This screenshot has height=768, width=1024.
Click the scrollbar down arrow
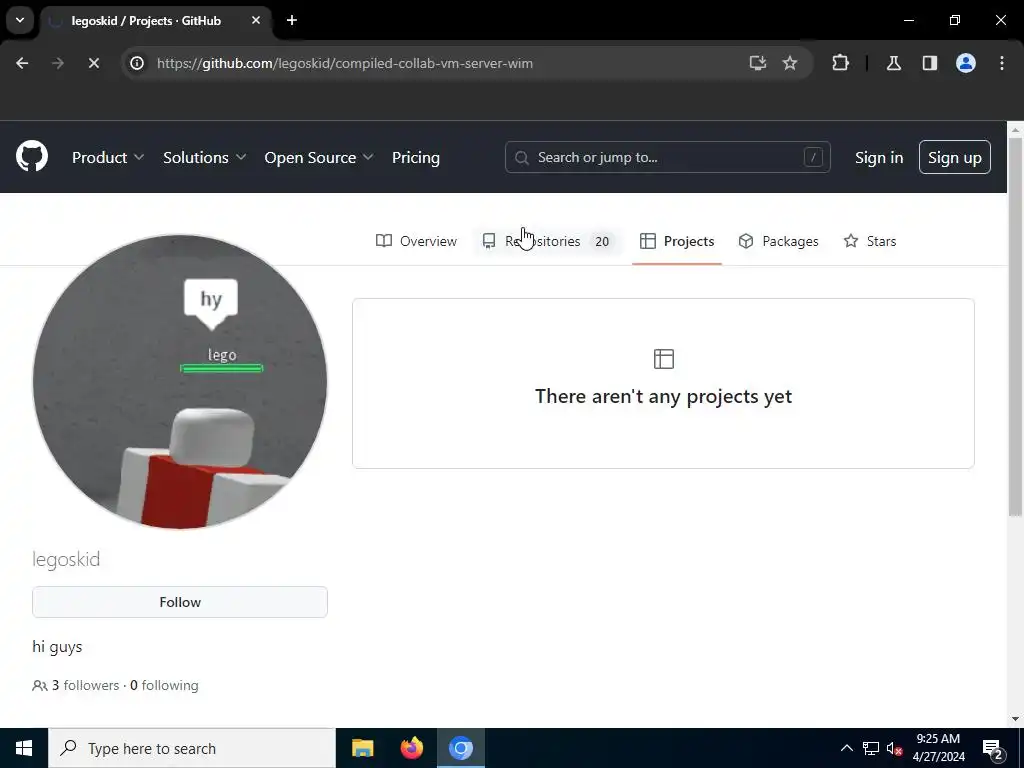(1016, 719)
